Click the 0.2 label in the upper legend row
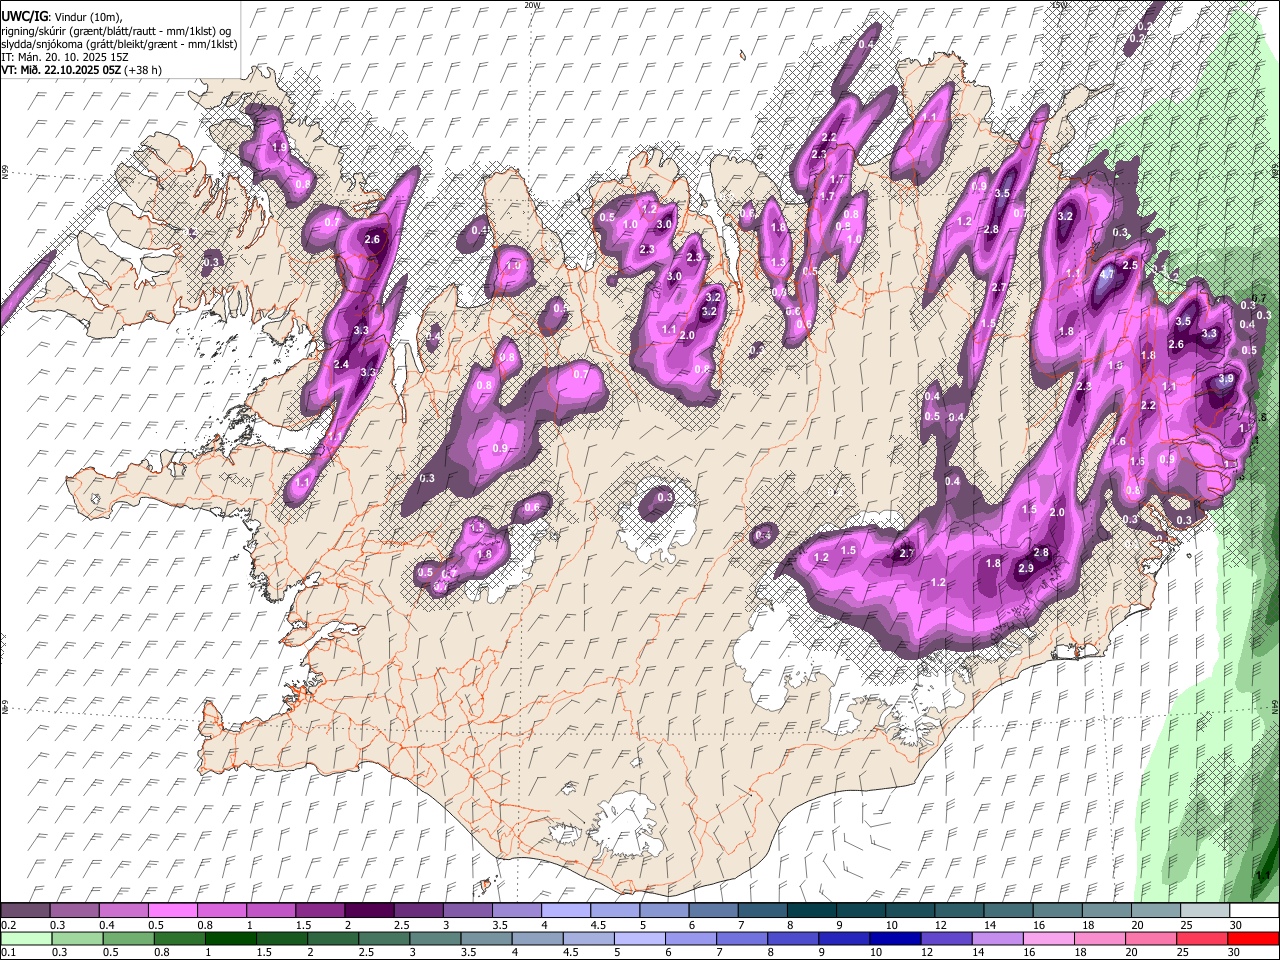Viewport: 1280px width, 960px height. coord(8,925)
